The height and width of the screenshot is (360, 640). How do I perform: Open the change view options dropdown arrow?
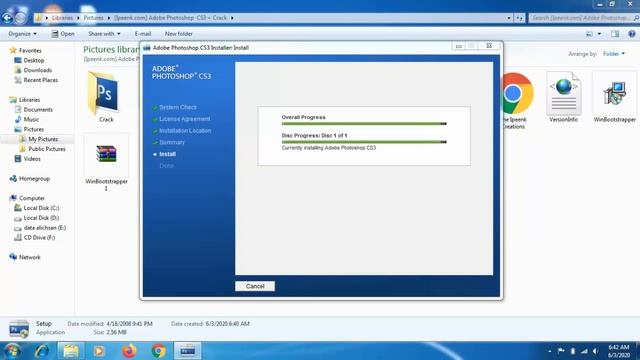click(x=599, y=34)
